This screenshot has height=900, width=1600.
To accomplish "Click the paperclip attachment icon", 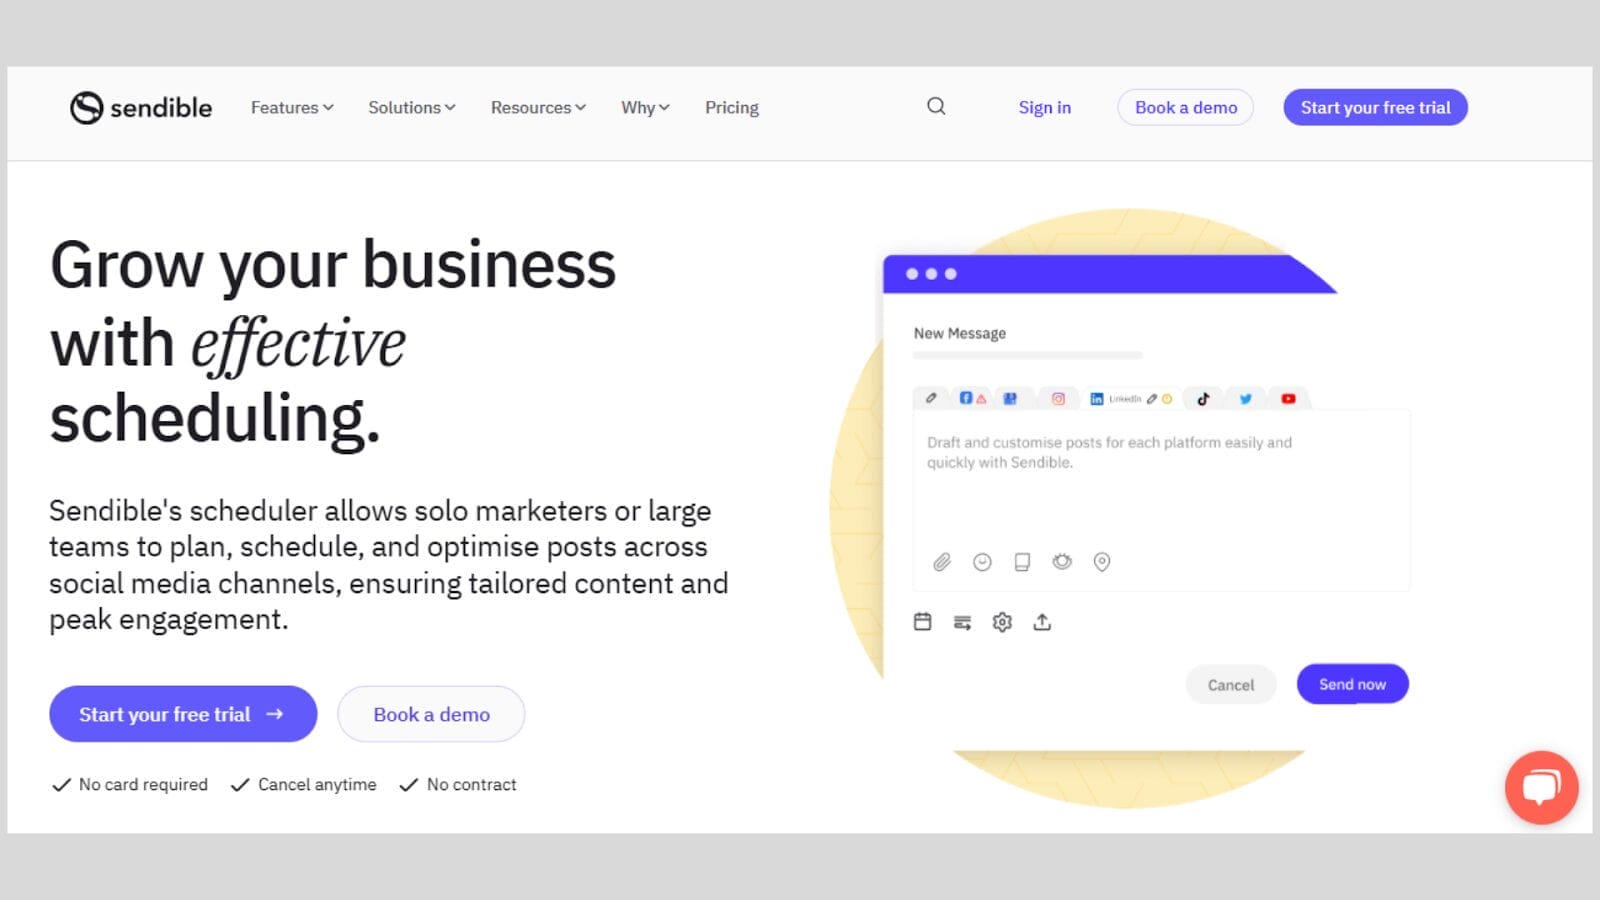I will 942,562.
